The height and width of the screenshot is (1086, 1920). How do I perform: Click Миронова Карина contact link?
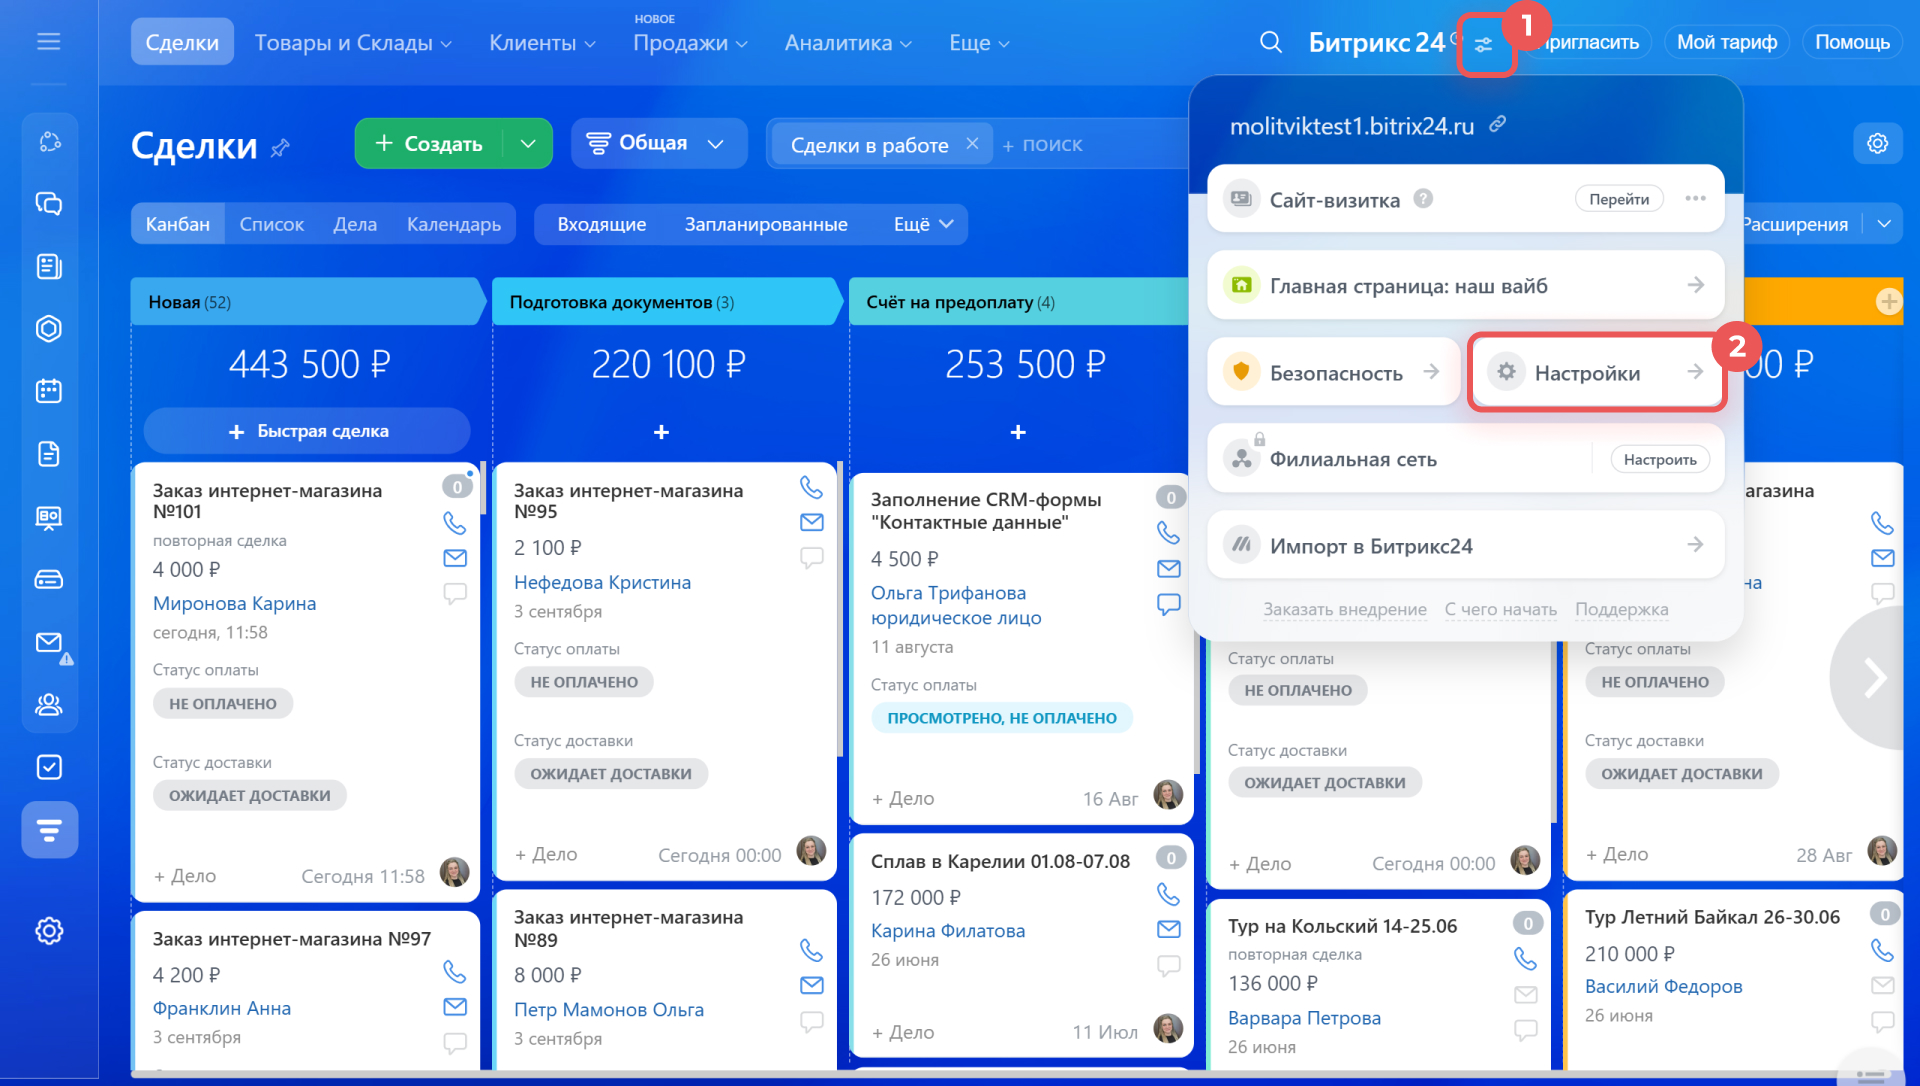(234, 603)
